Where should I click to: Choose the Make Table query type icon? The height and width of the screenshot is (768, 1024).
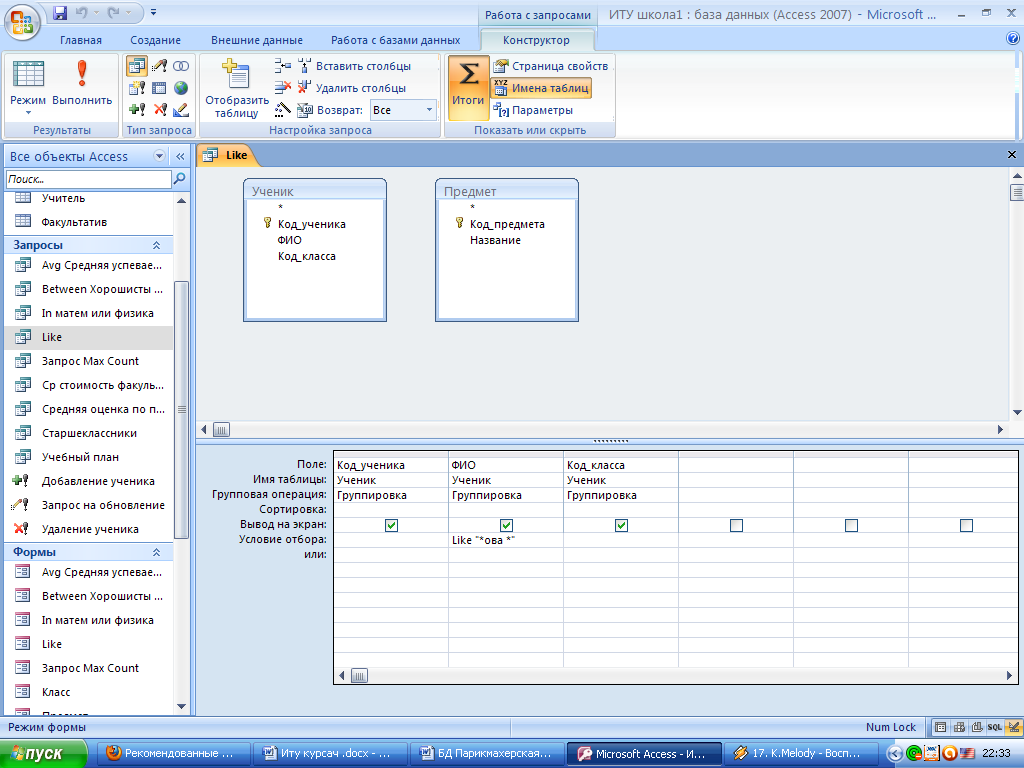point(136,88)
